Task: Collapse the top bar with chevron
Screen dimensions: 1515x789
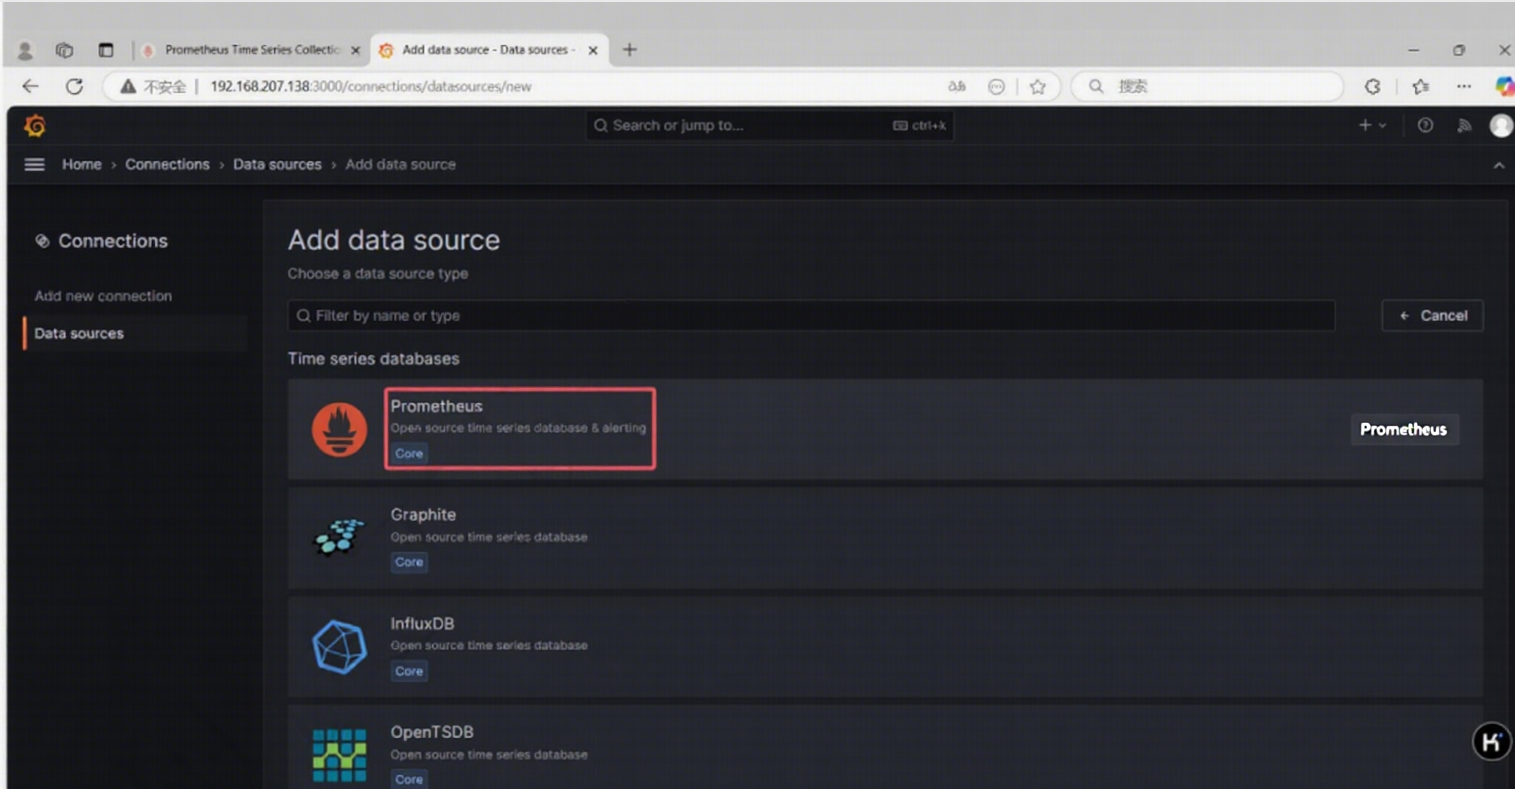Action: coord(1498,165)
